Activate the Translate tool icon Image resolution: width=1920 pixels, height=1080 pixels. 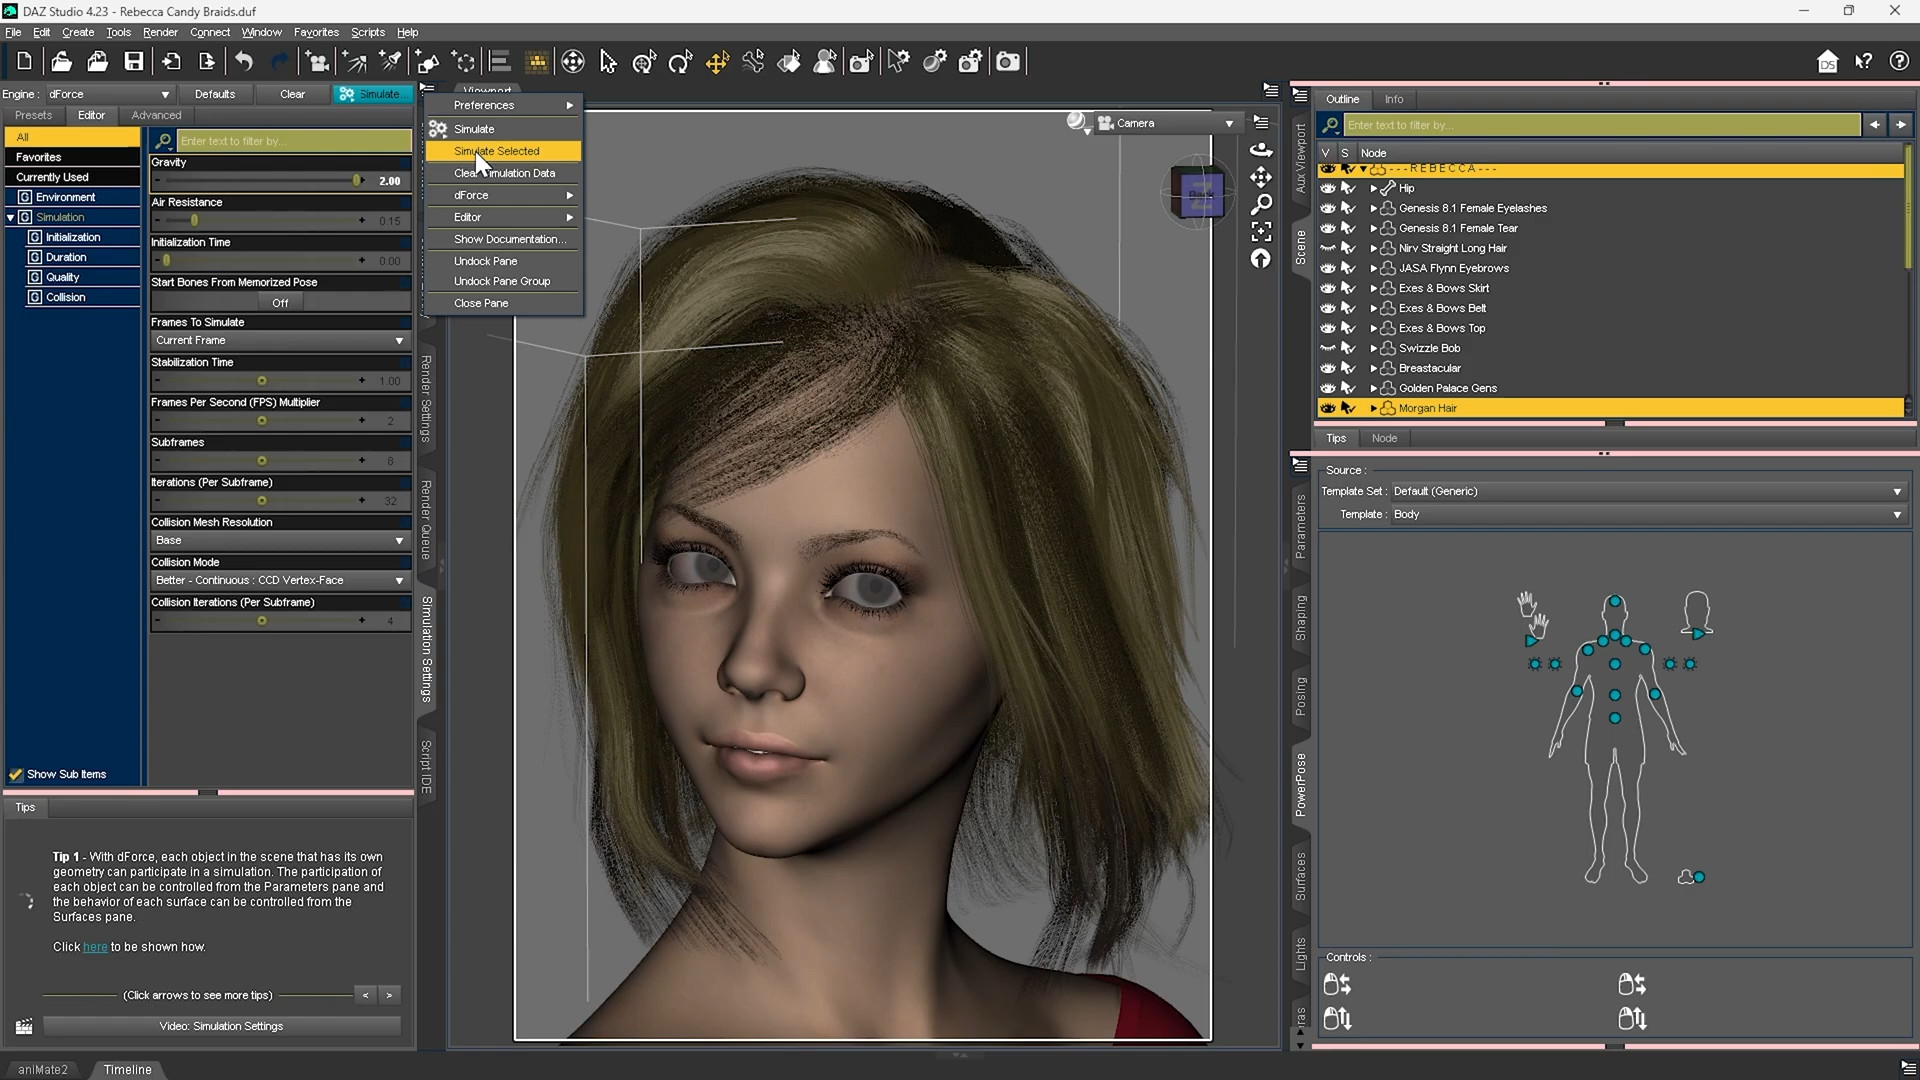tap(717, 62)
